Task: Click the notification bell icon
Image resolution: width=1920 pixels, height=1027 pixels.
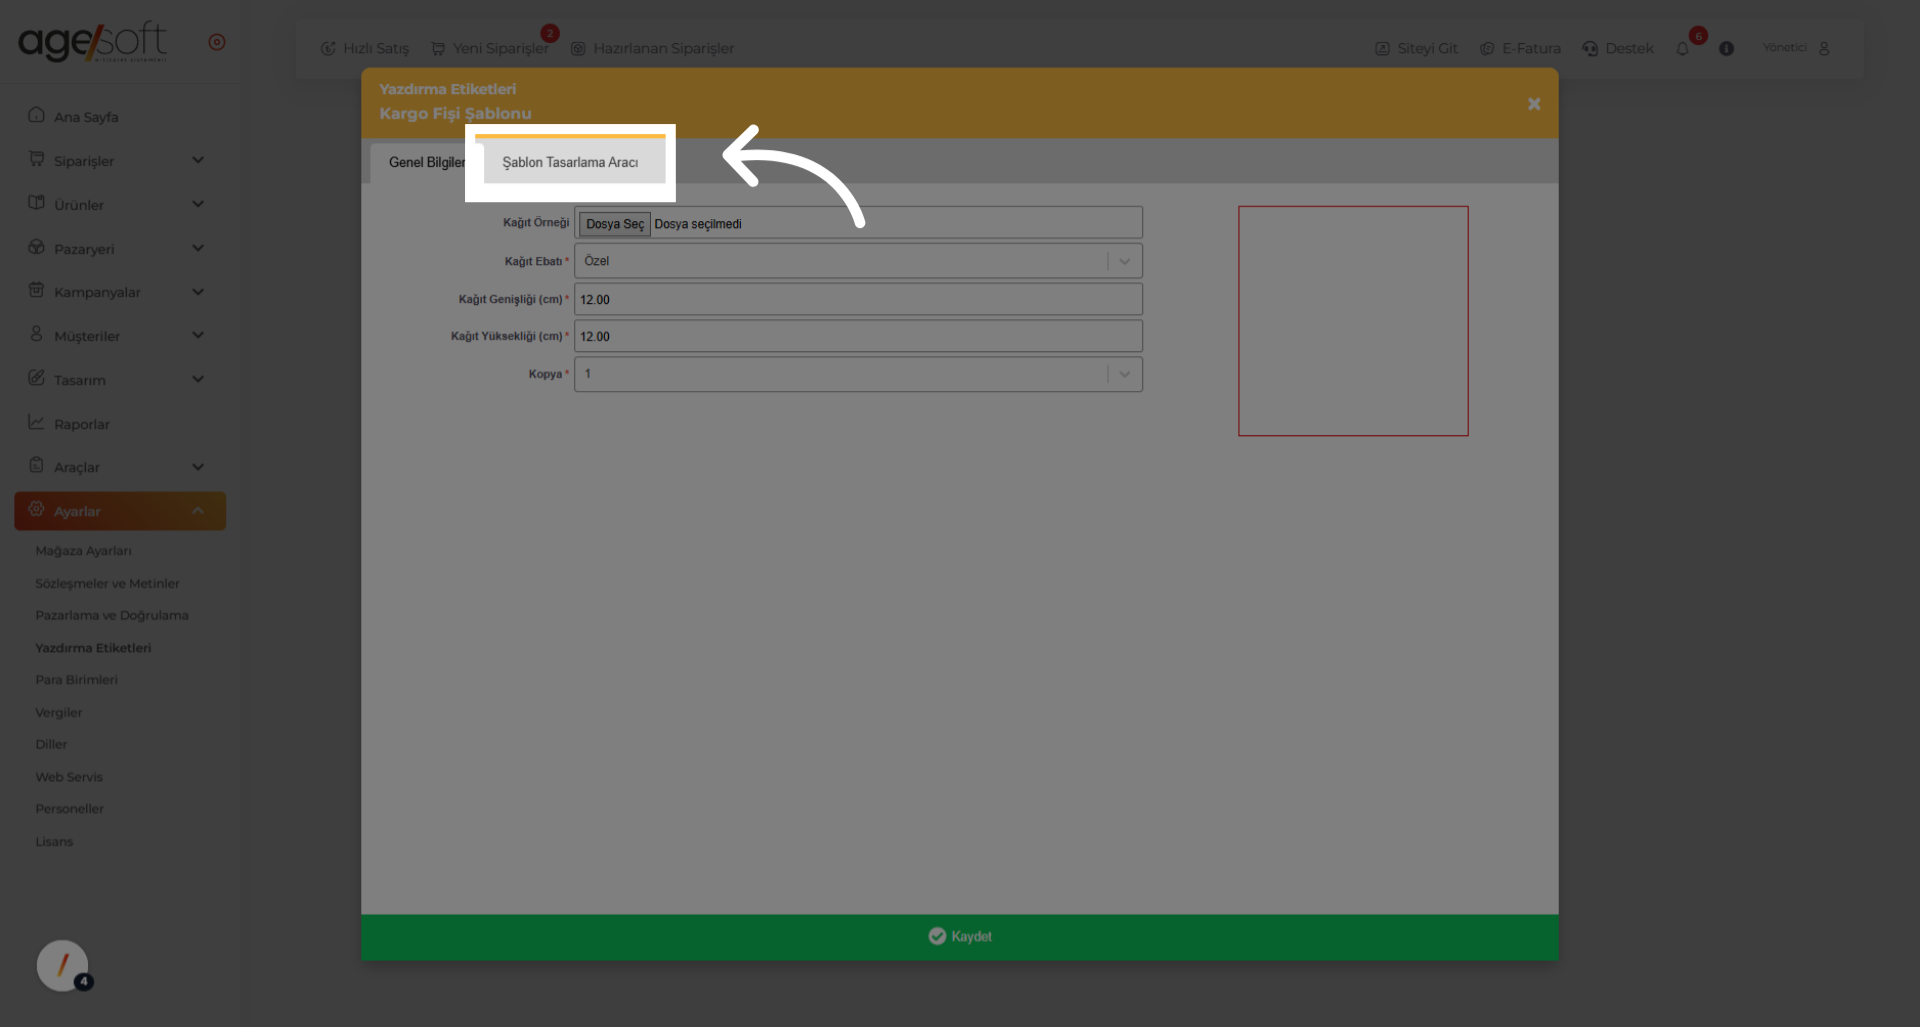Action: [x=1683, y=48]
